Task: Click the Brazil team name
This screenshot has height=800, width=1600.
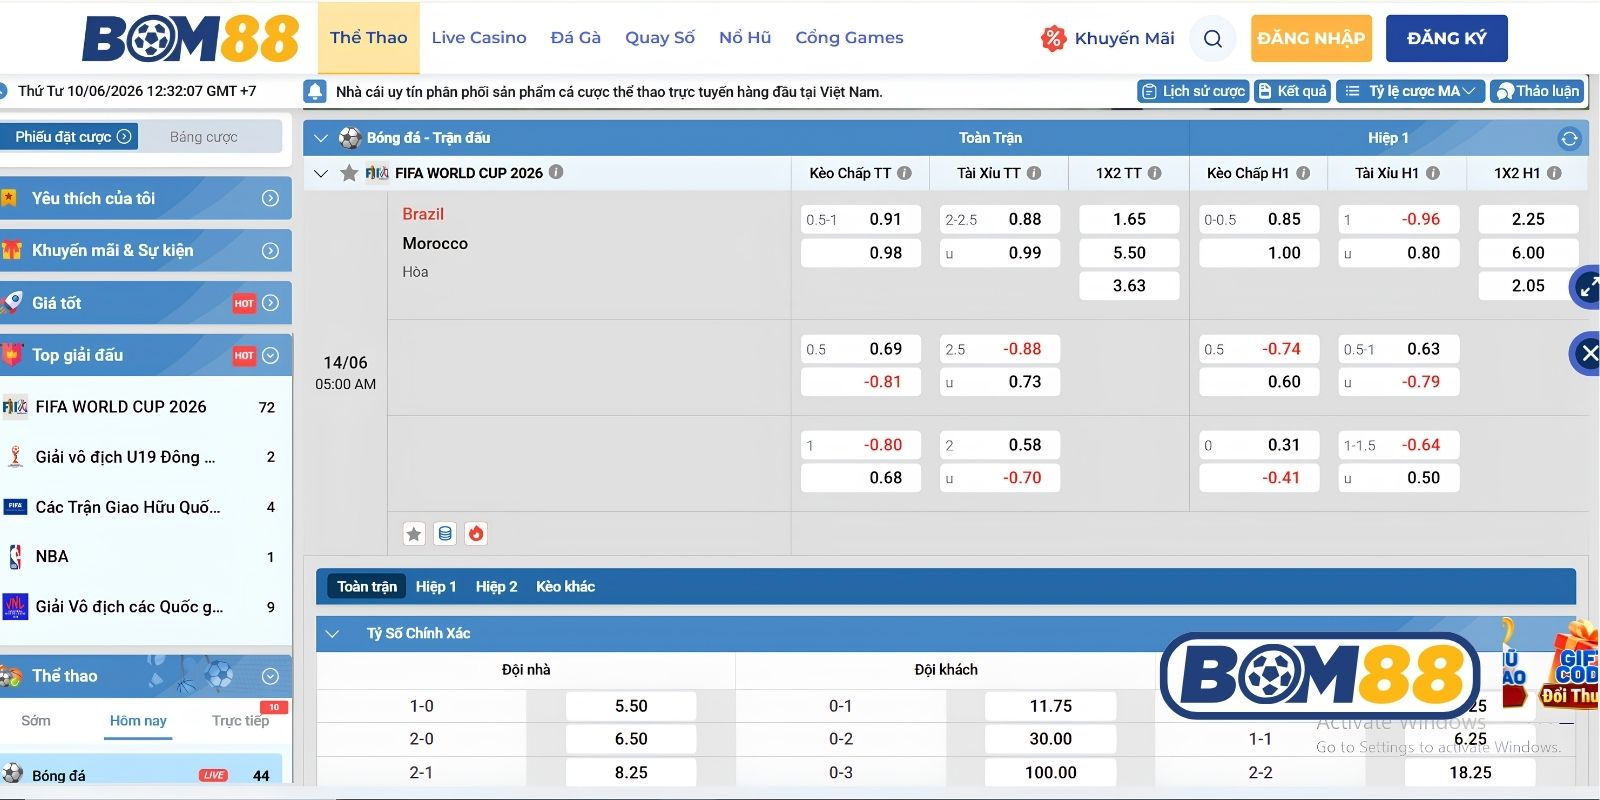Action: click(423, 214)
